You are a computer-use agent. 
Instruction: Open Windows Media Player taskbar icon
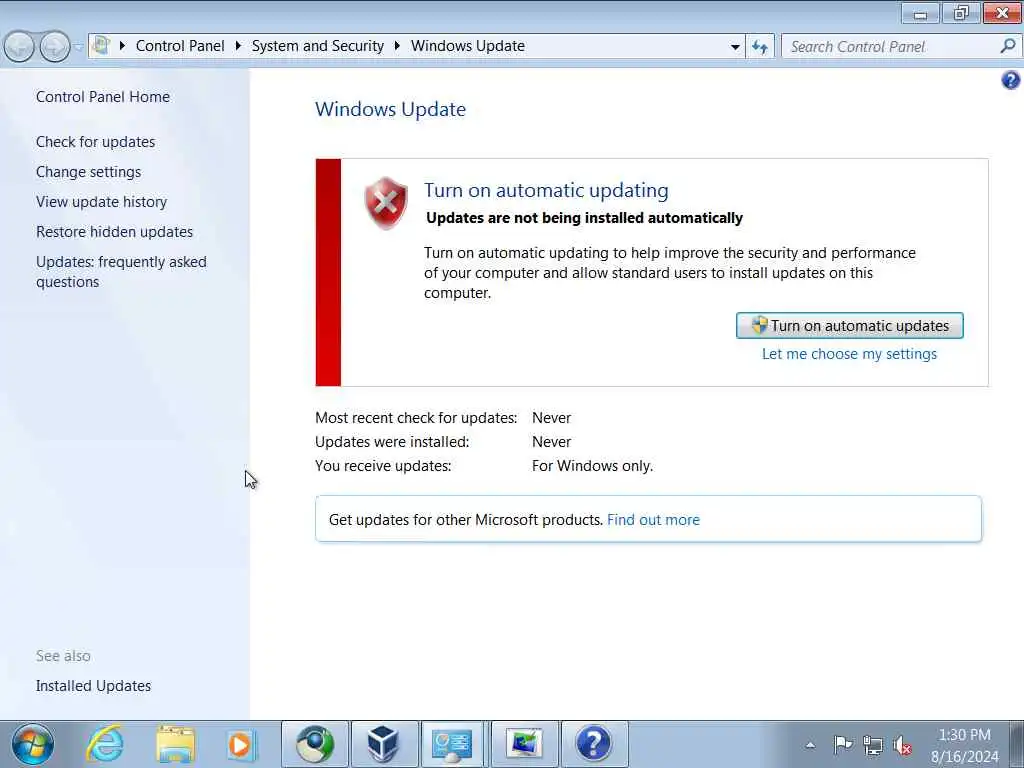point(241,744)
